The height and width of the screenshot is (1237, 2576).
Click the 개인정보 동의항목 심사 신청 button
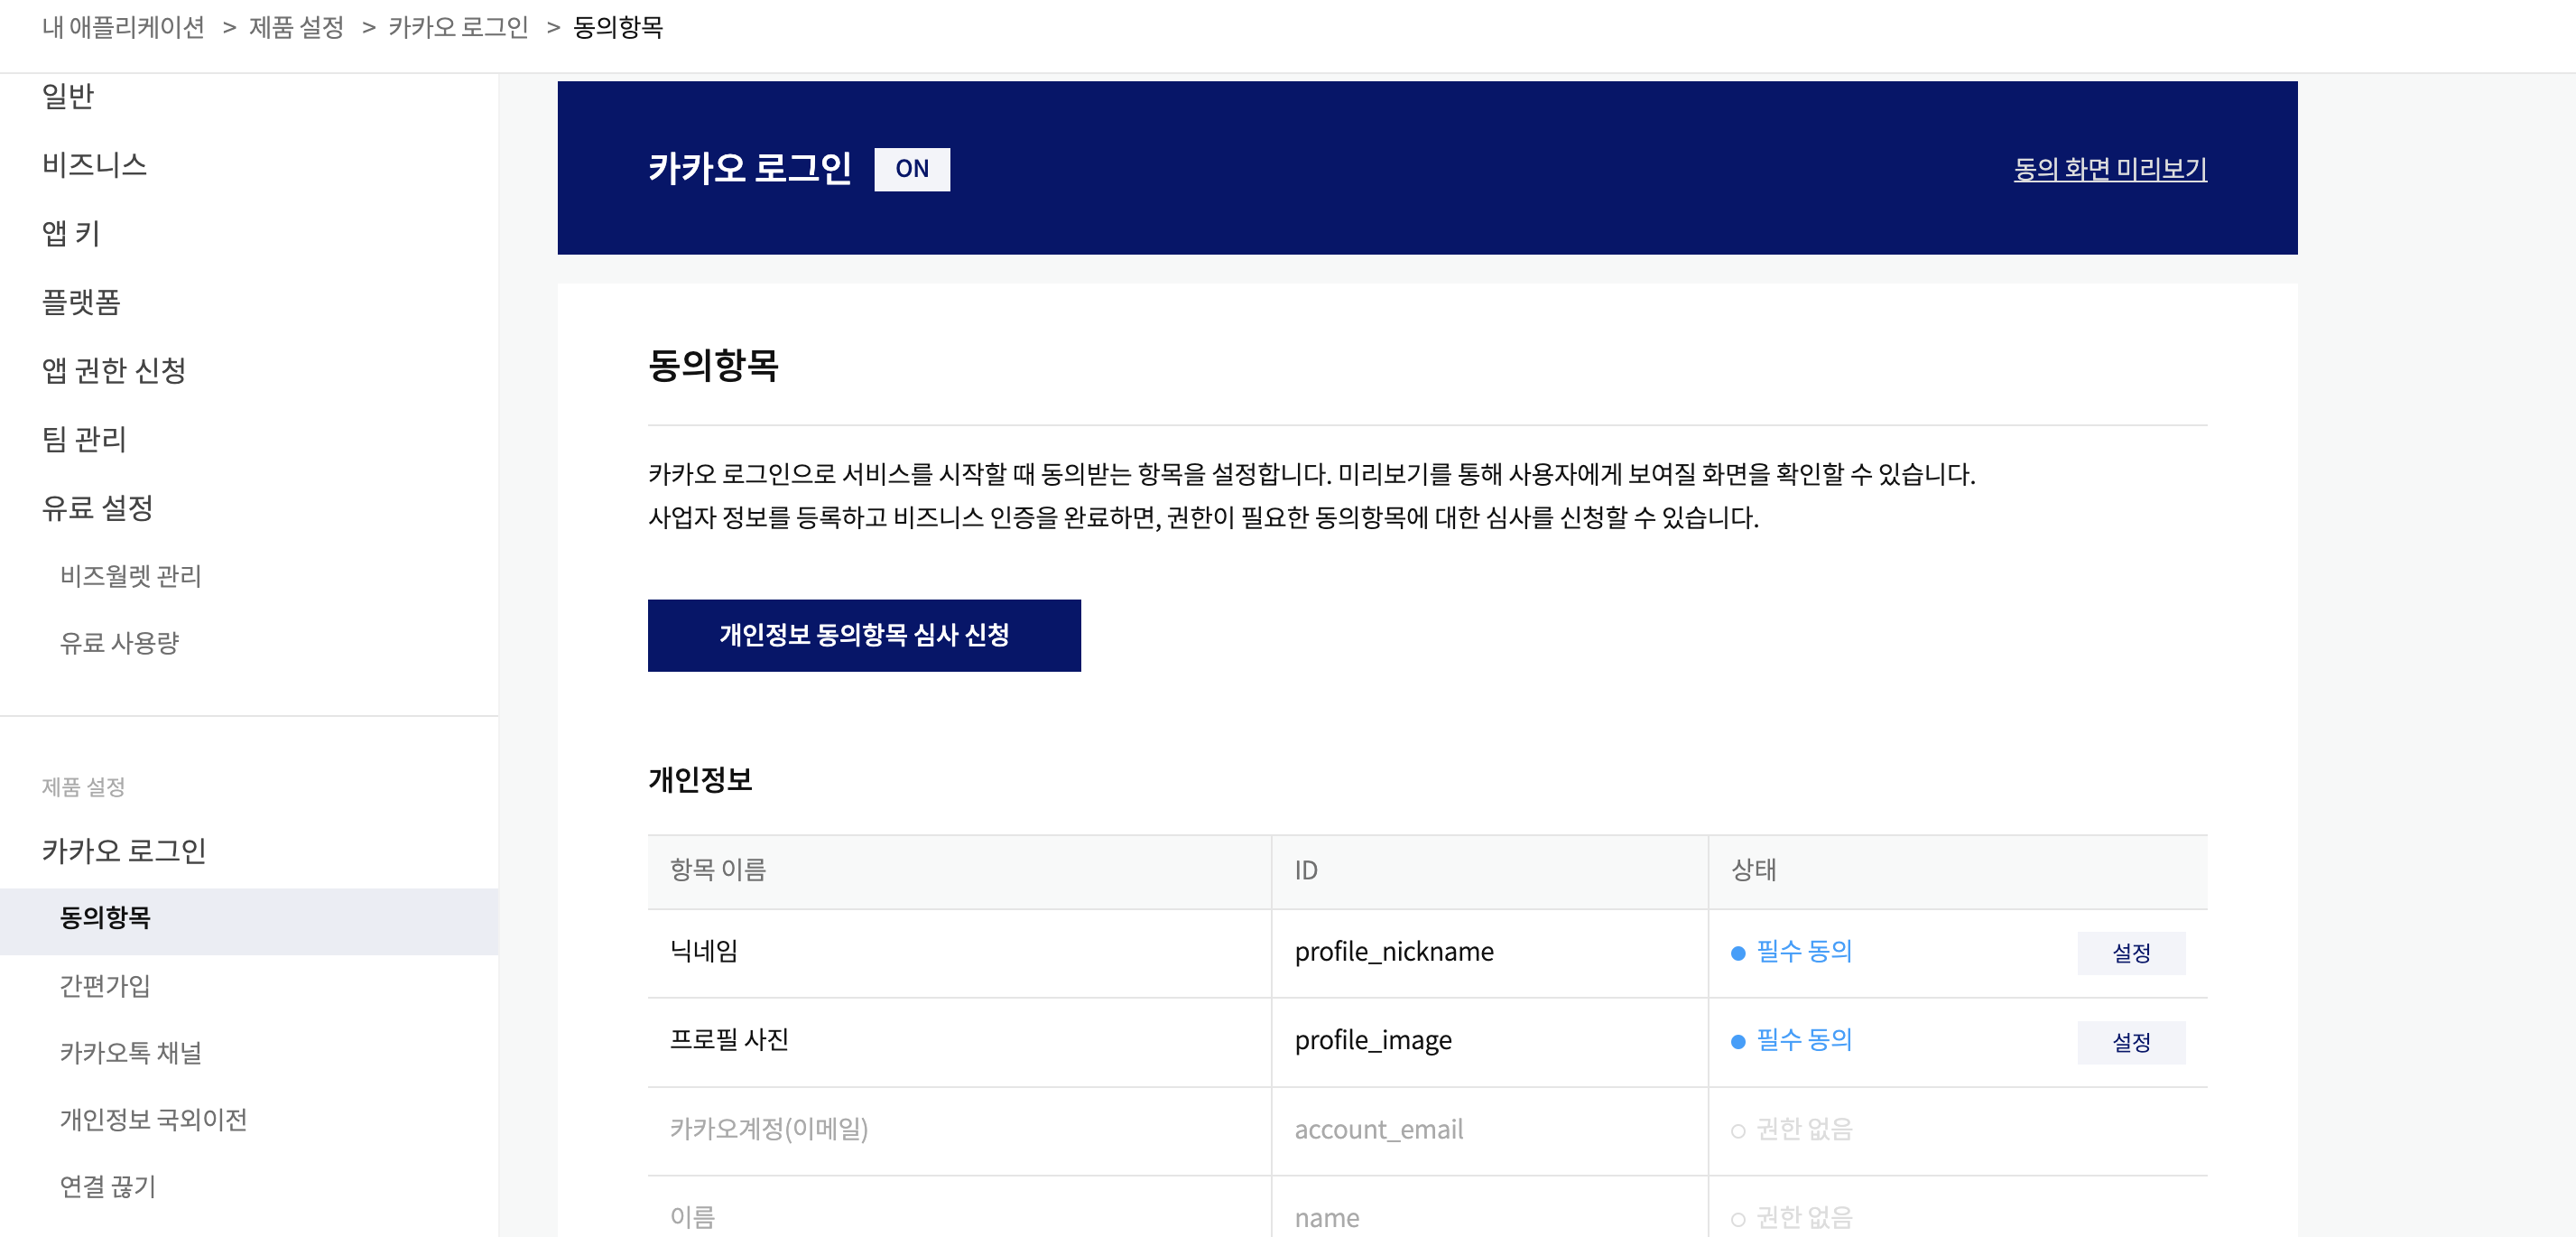pos(864,635)
